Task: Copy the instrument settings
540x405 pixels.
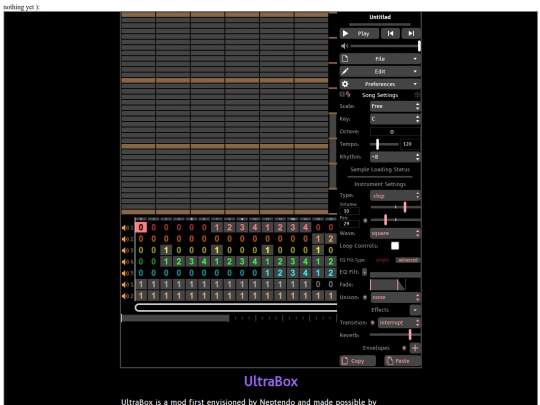Action: tap(357, 361)
